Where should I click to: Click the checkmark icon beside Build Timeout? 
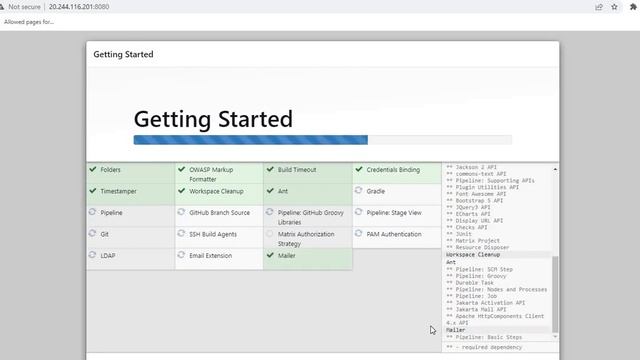(270, 169)
